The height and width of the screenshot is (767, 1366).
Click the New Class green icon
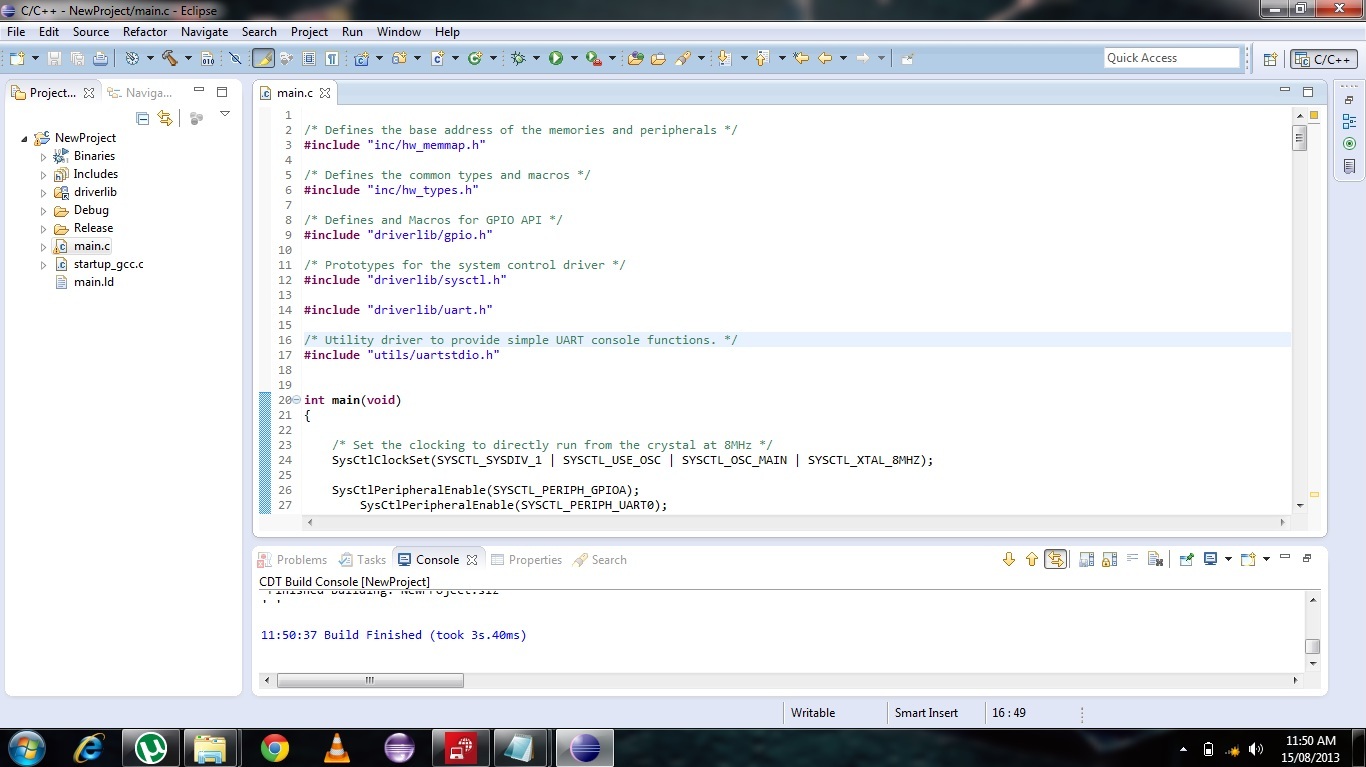475,59
